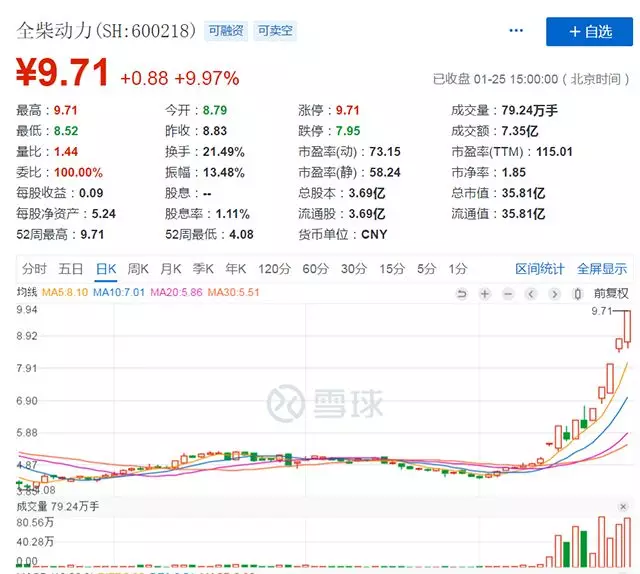Toggle the candlestick style icon
This screenshot has height=574, width=640.
coord(578,294)
